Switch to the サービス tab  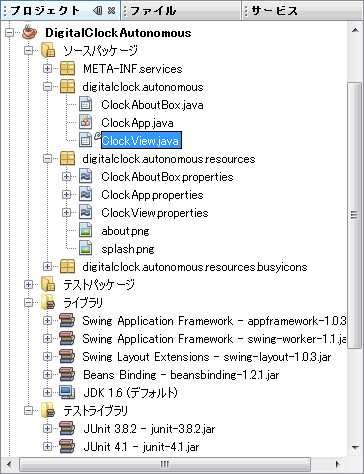coord(303,11)
